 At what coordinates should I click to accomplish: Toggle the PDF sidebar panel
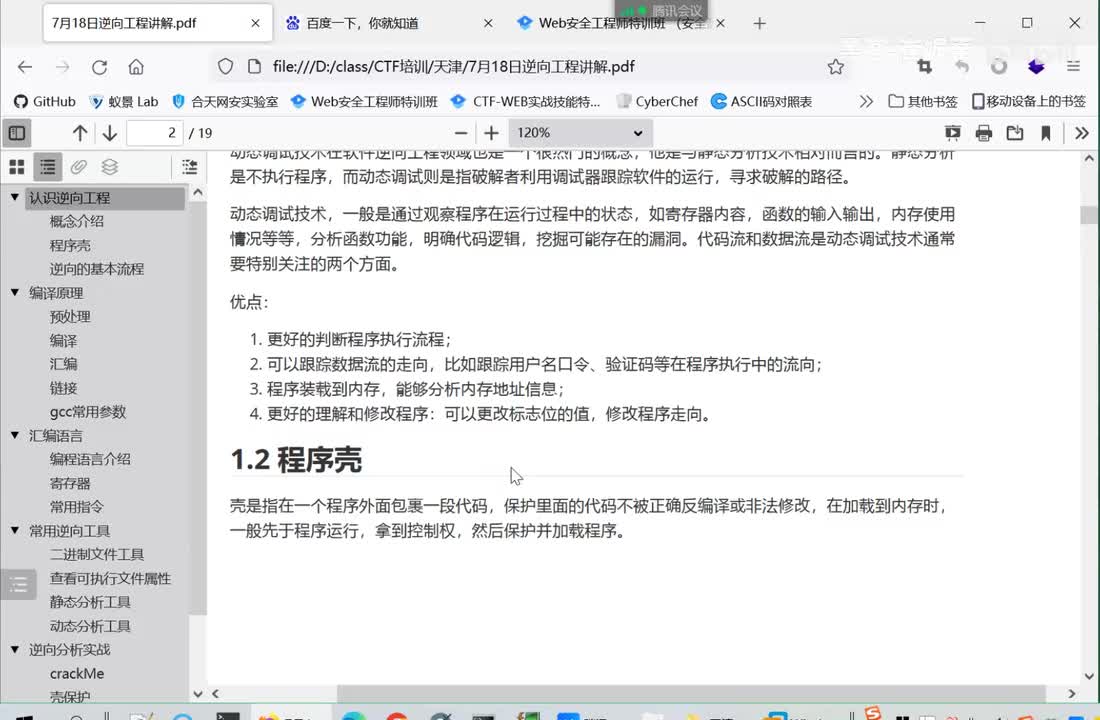(17, 133)
